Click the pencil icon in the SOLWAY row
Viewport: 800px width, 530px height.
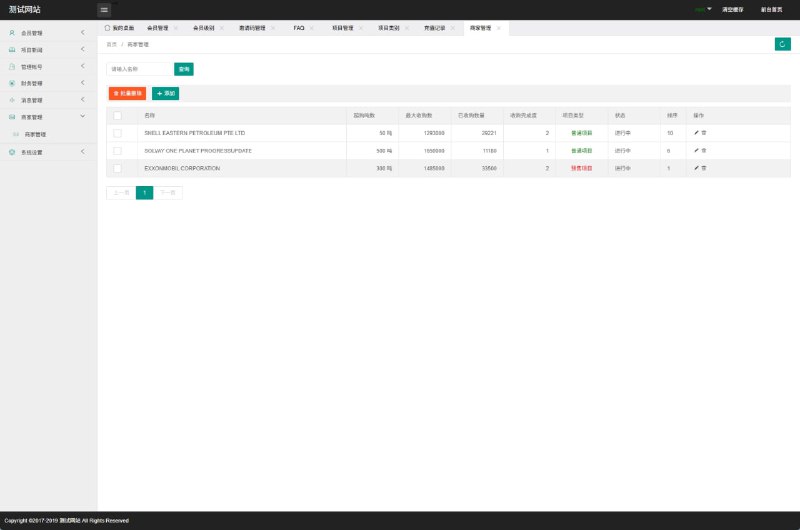click(x=696, y=150)
